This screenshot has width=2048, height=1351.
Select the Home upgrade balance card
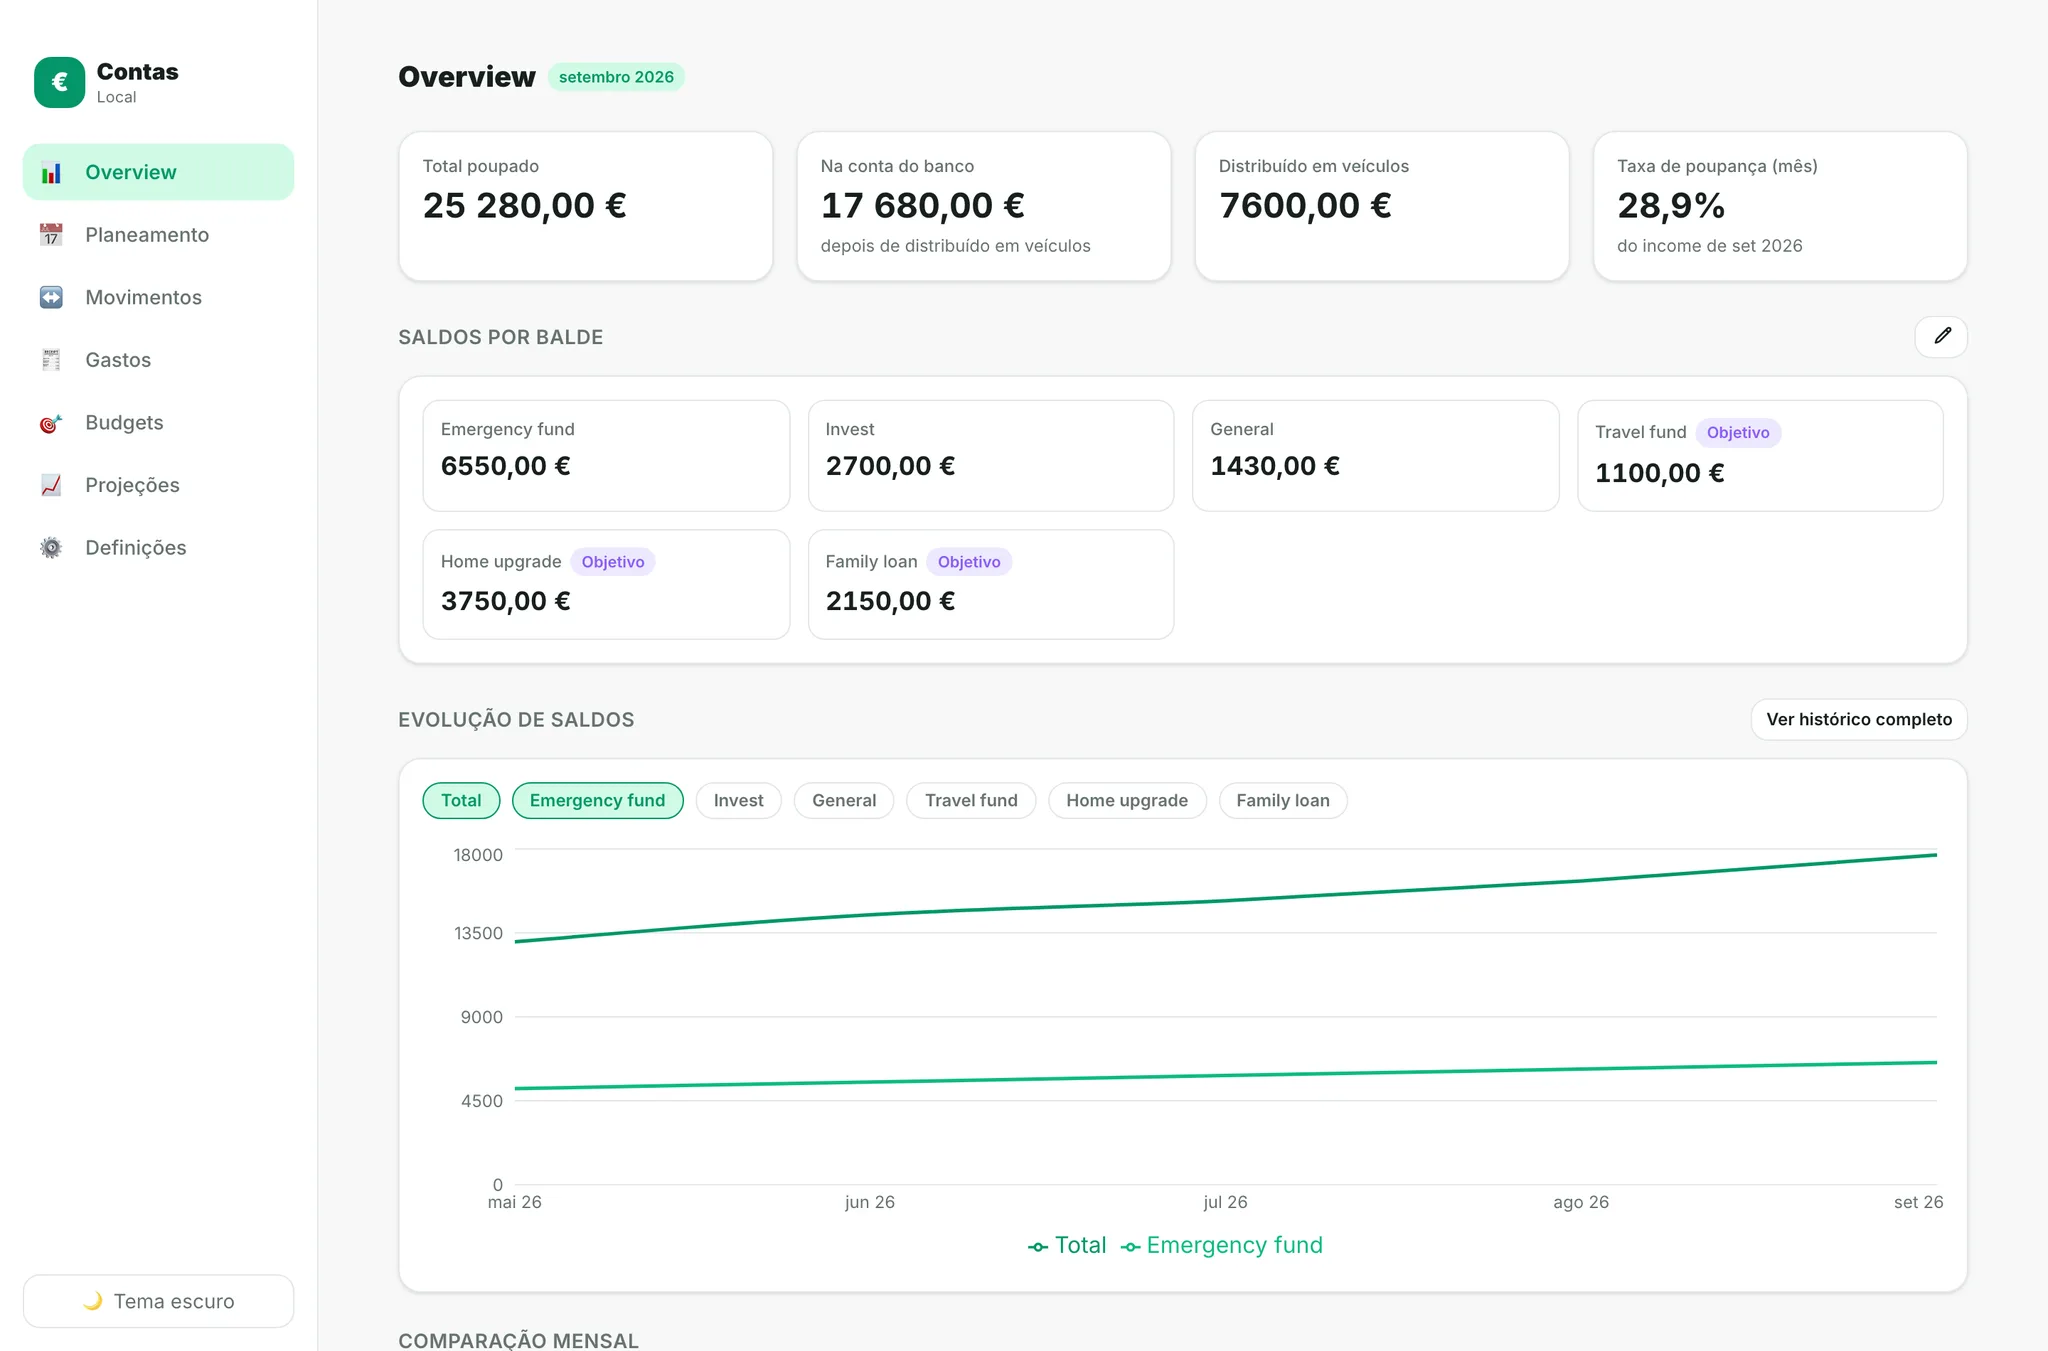pos(606,584)
